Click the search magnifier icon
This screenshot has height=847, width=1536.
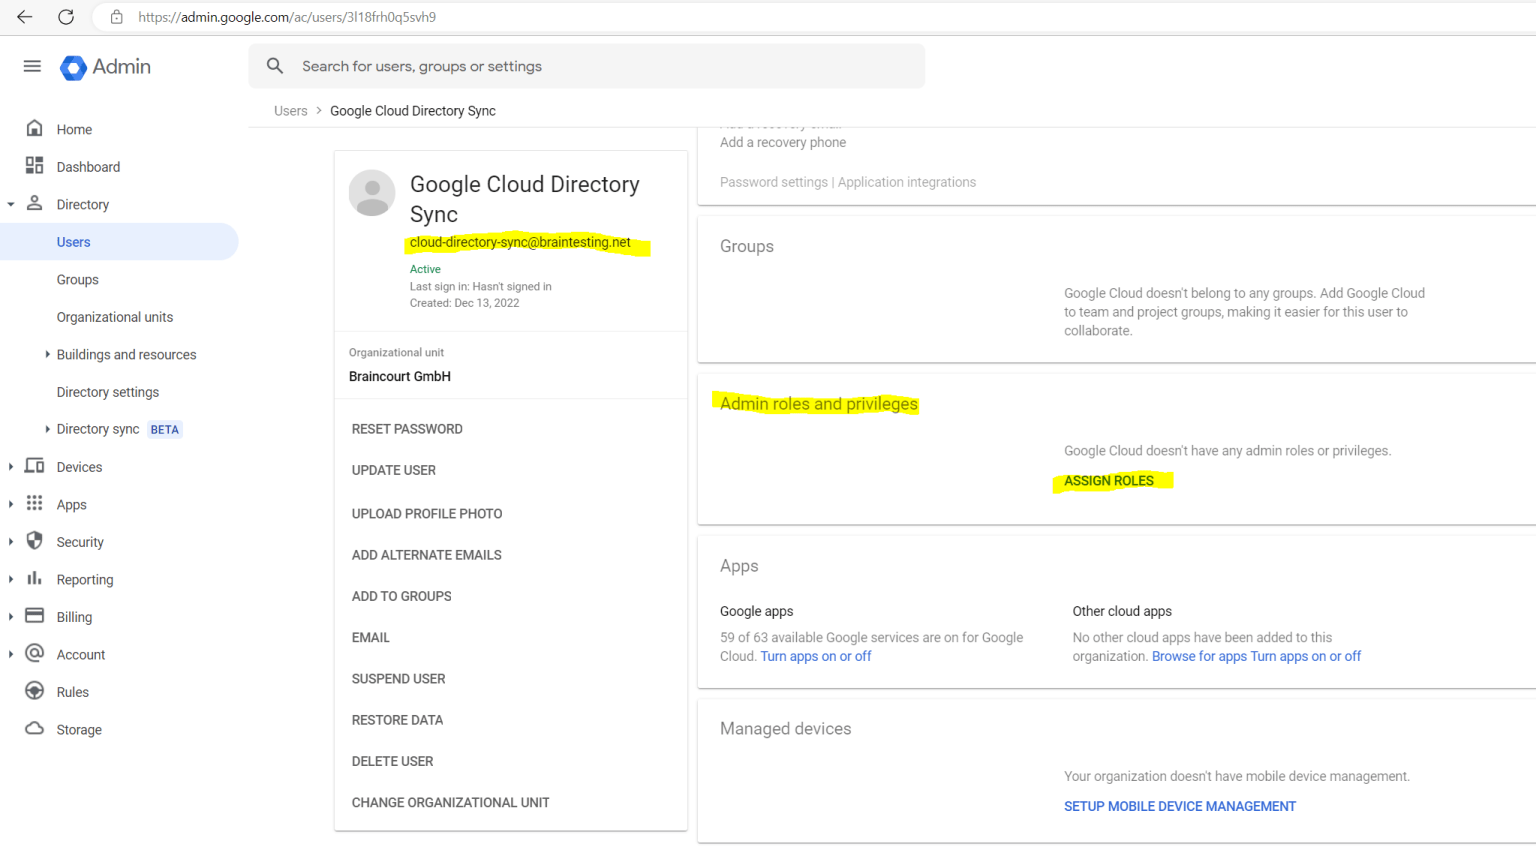tap(274, 66)
